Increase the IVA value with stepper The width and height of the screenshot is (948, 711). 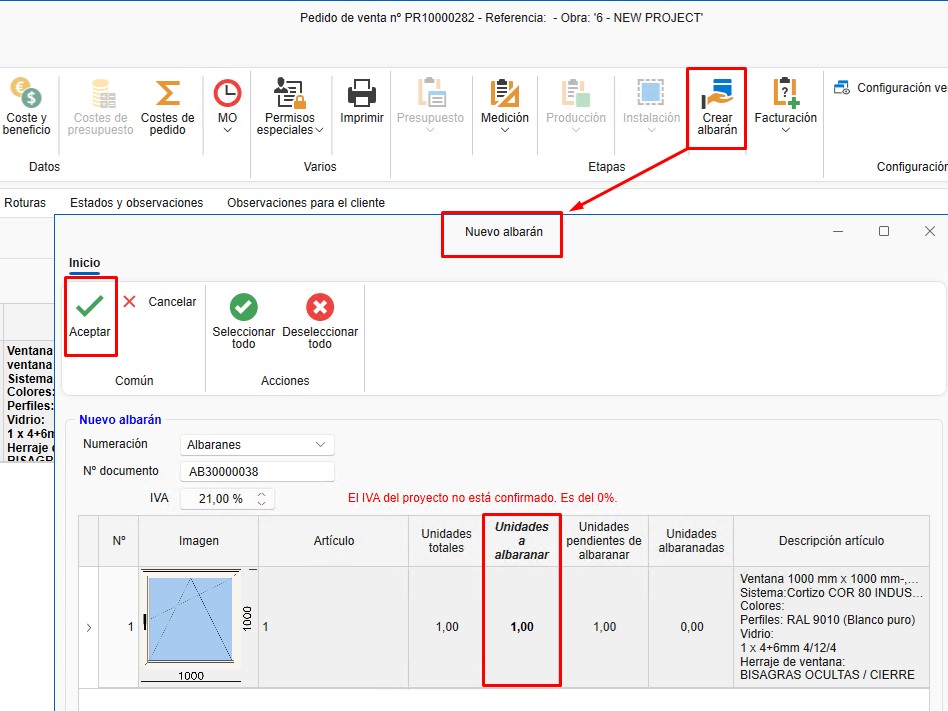(x=261, y=495)
